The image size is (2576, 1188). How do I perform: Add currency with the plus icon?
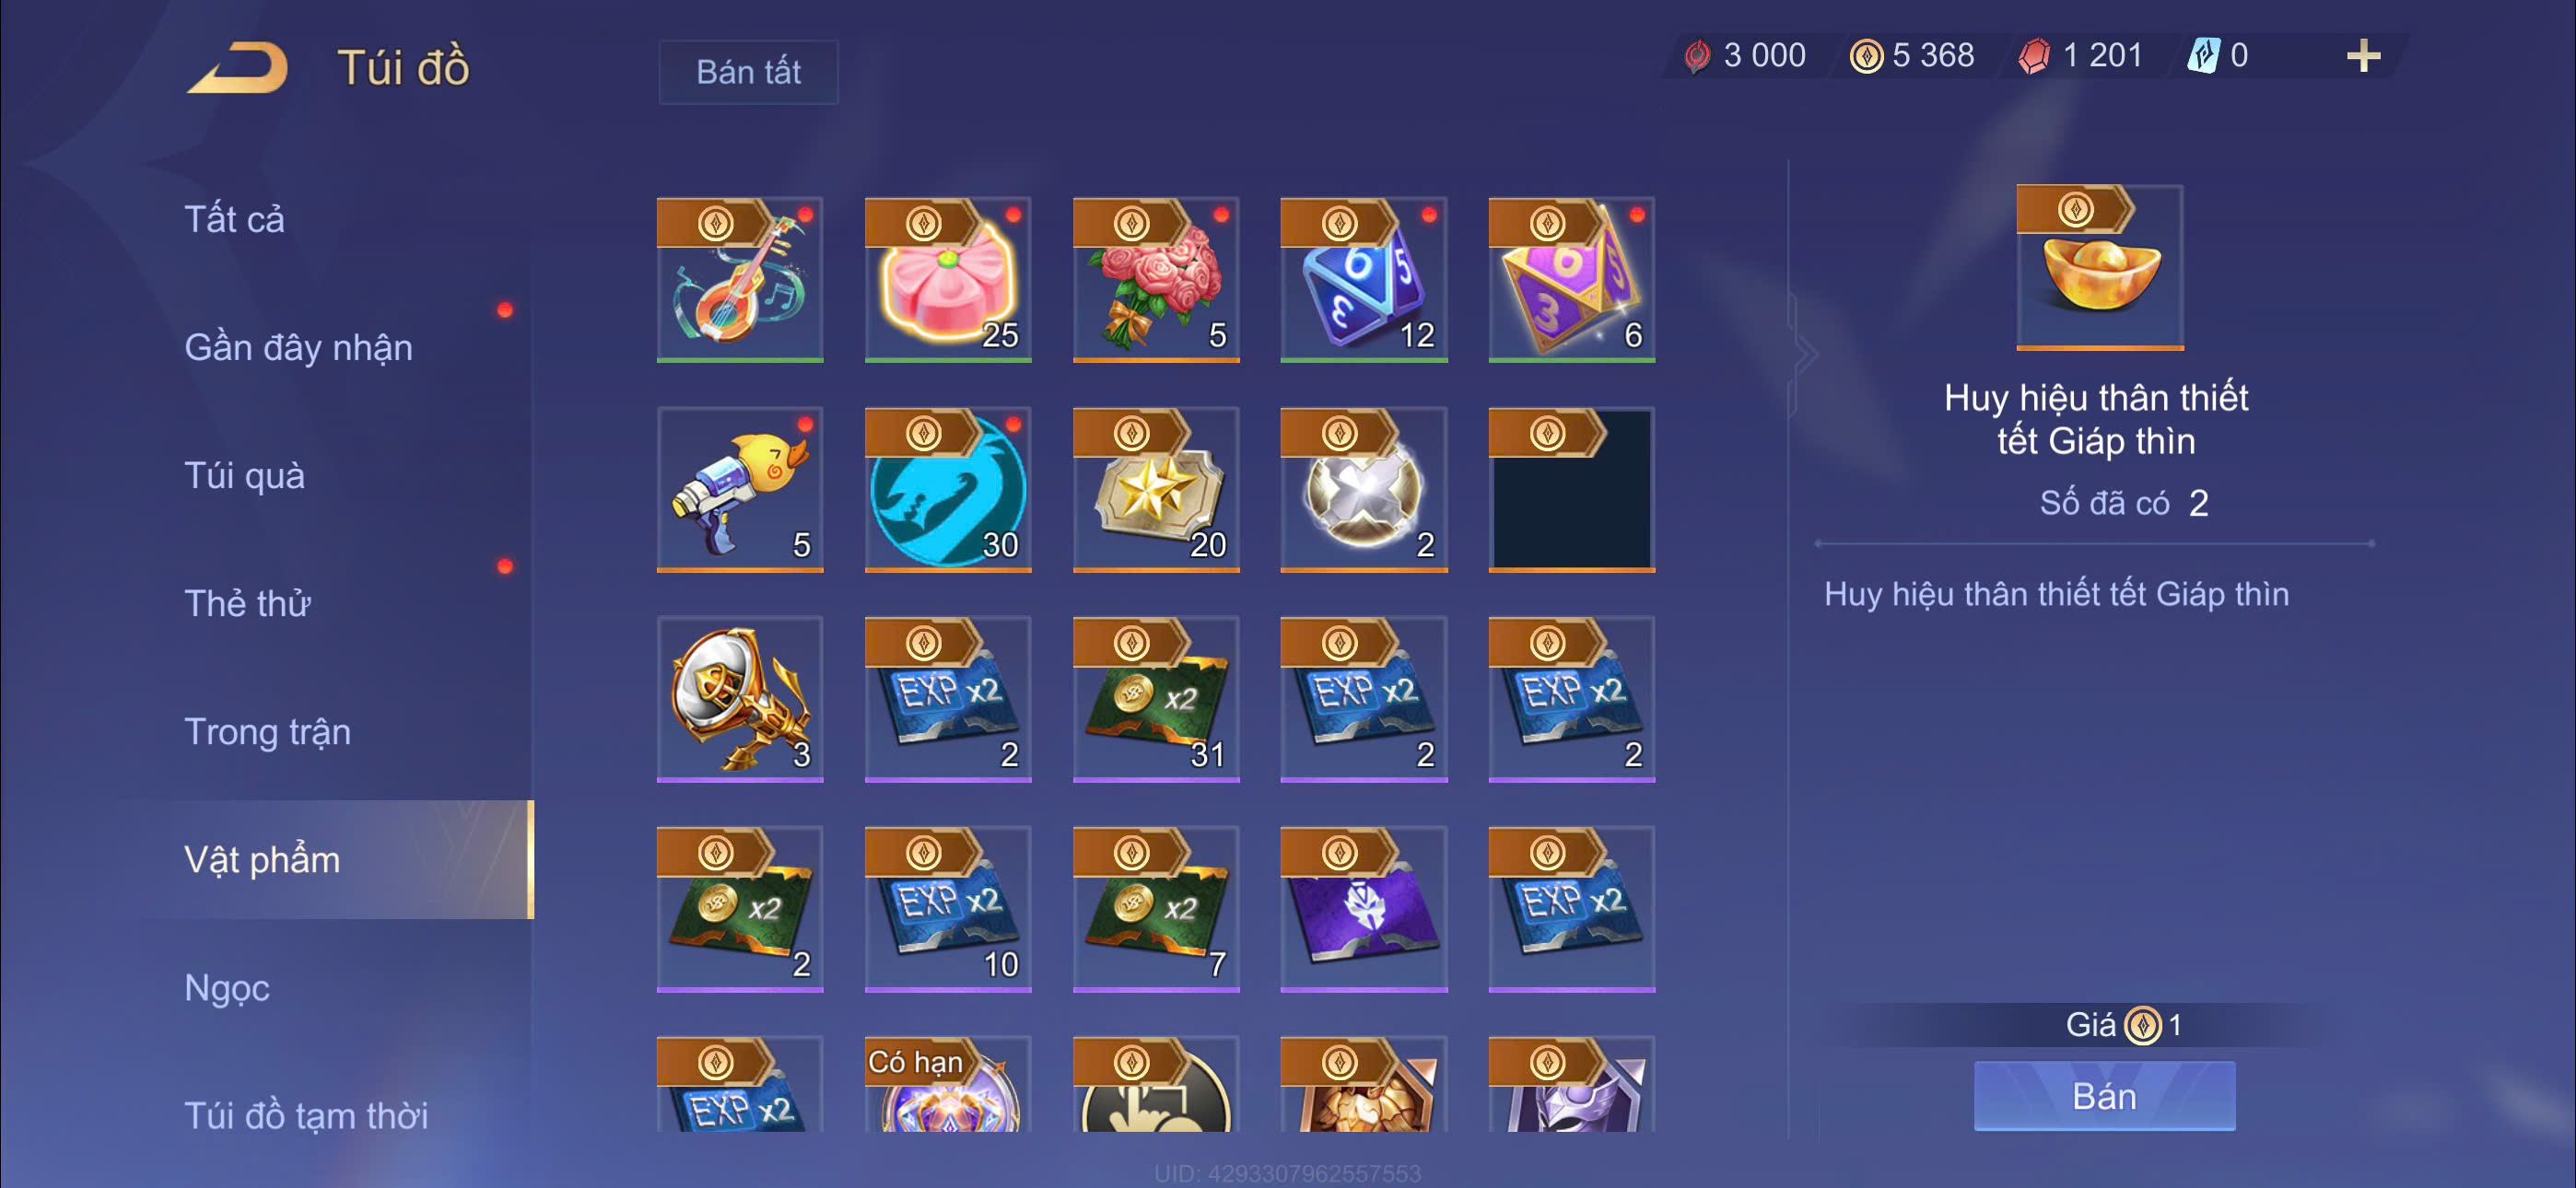pyautogui.click(x=2363, y=56)
